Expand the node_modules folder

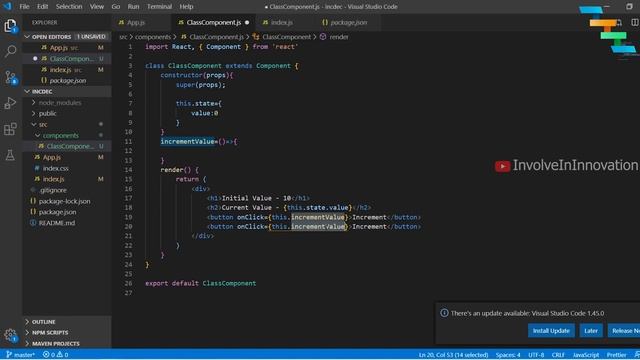click(67, 102)
